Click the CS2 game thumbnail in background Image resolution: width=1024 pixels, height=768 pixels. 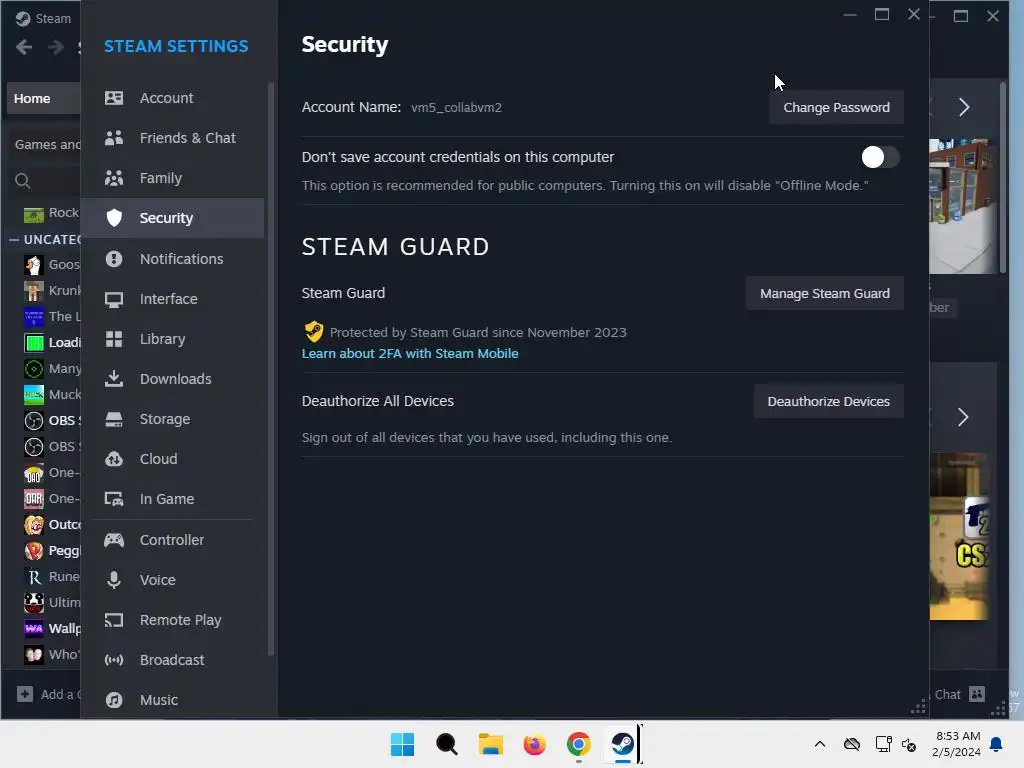click(x=959, y=536)
